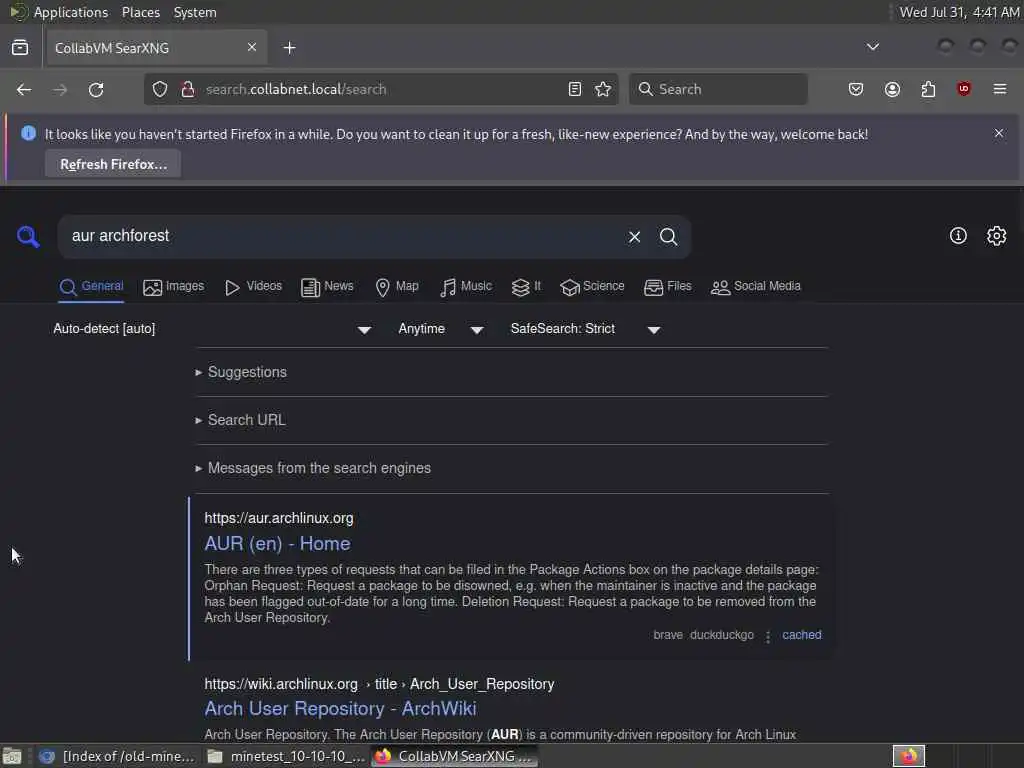Open the SafeSearch: Strict dropdown

point(585,328)
